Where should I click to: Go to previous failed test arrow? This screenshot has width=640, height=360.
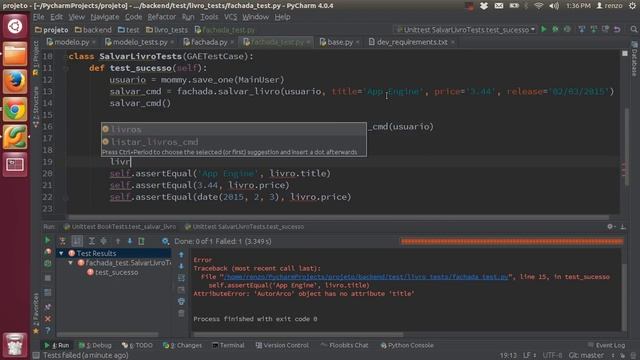click(118, 241)
